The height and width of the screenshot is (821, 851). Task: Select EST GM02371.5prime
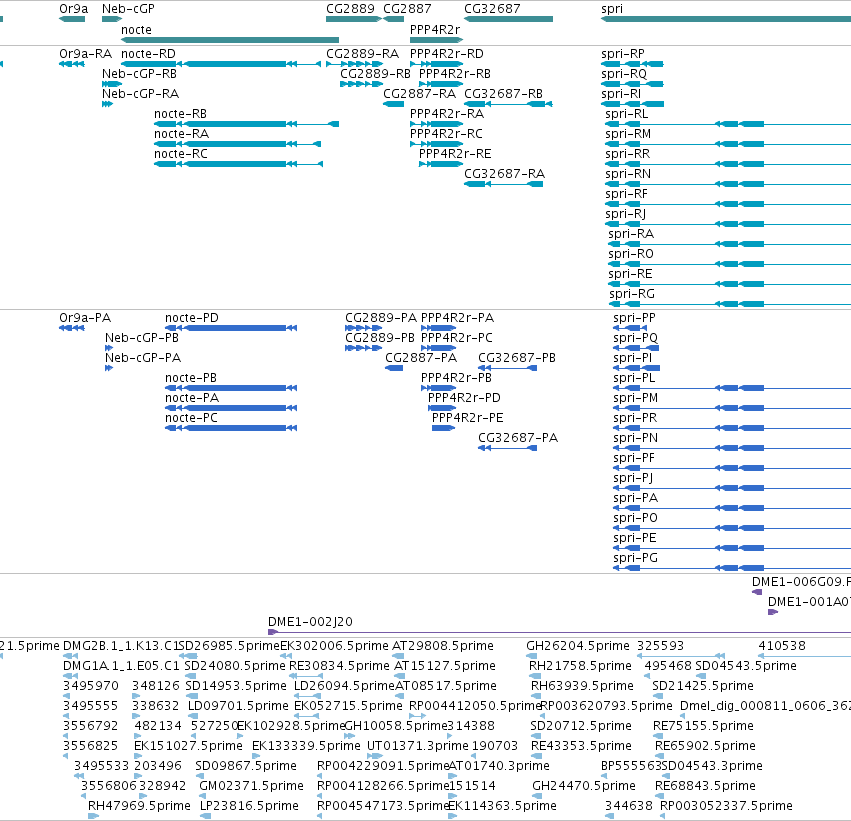(x=204, y=796)
